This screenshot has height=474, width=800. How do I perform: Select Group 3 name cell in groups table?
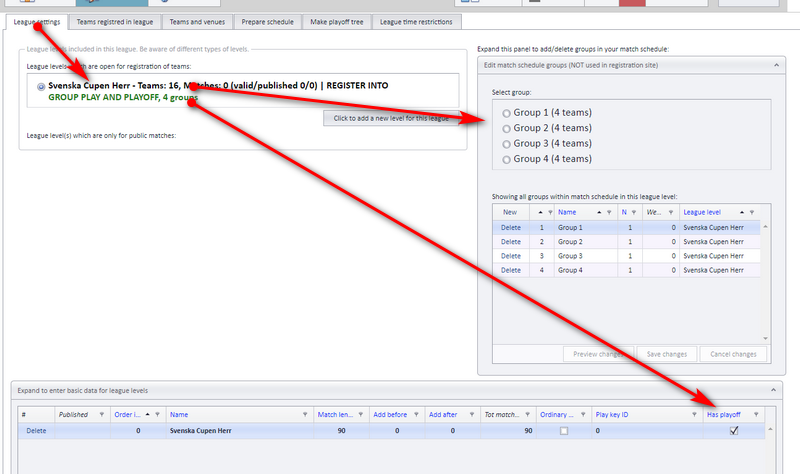(586, 256)
